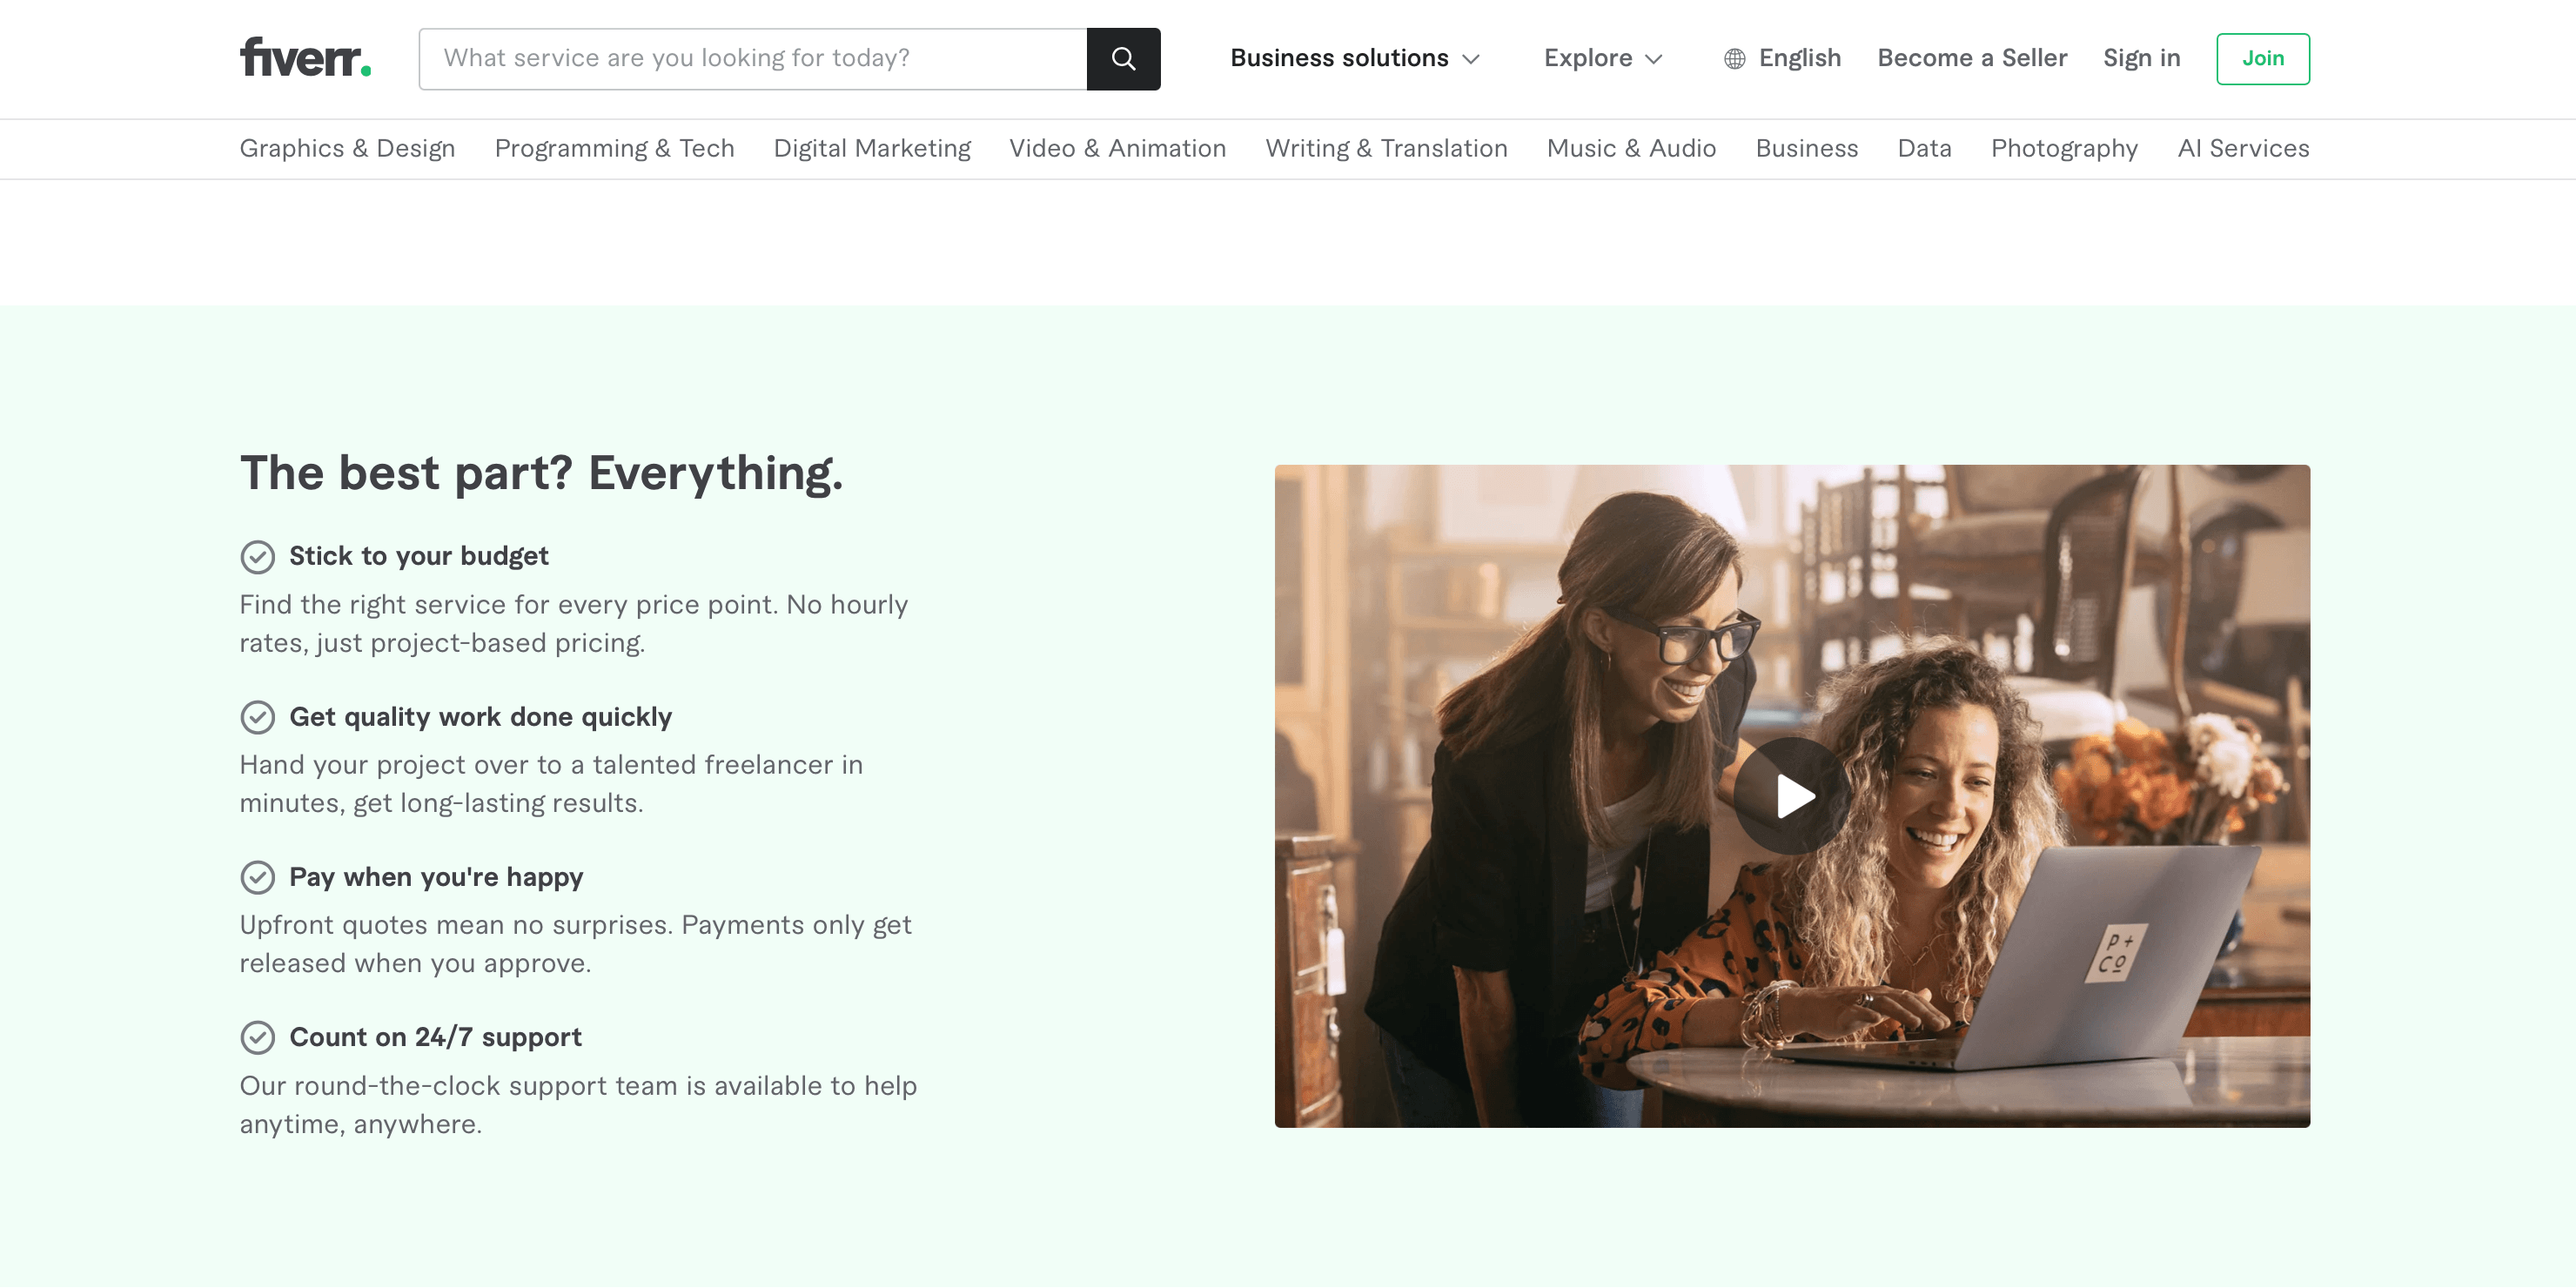2576x1288 pixels.
Task: Click the magnifying glass search icon
Action: [1123, 58]
